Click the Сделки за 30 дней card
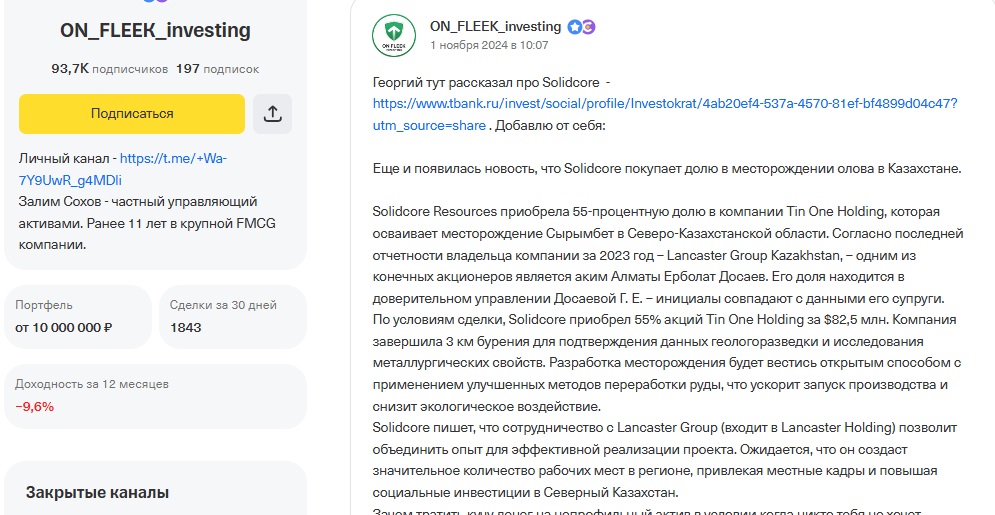This screenshot has width=995, height=515. tap(233, 316)
